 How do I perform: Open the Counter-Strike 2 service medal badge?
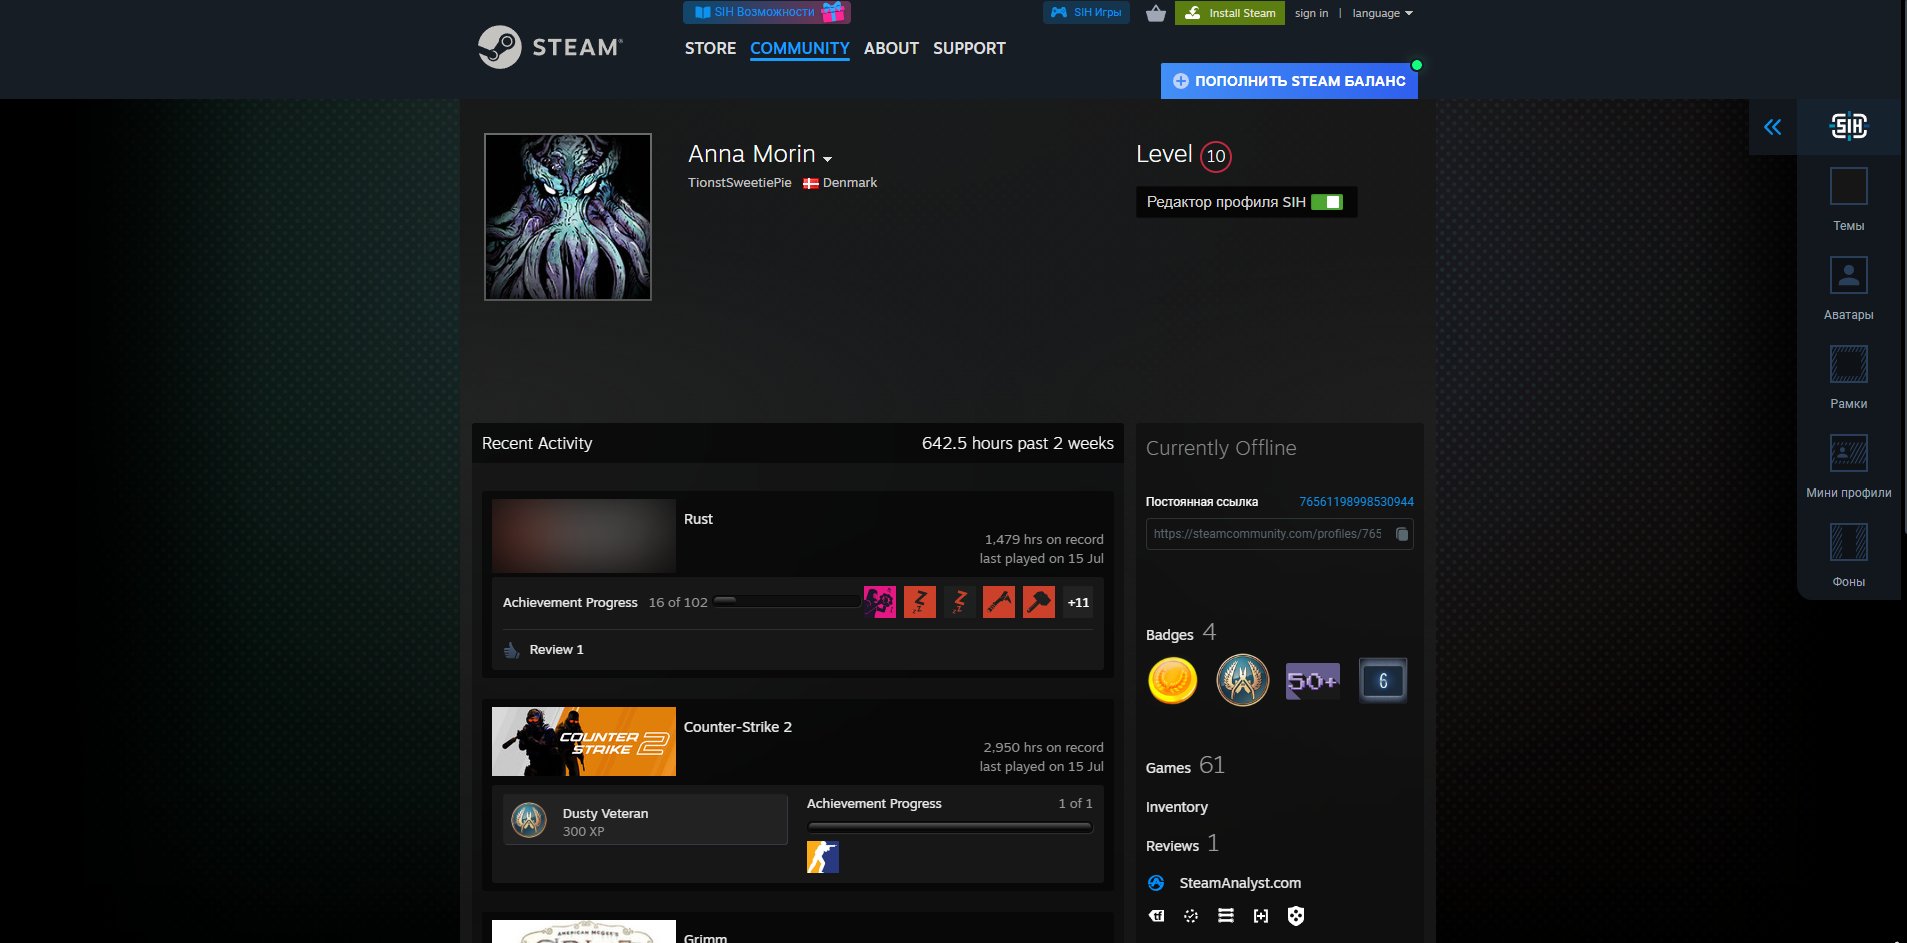coord(1242,681)
